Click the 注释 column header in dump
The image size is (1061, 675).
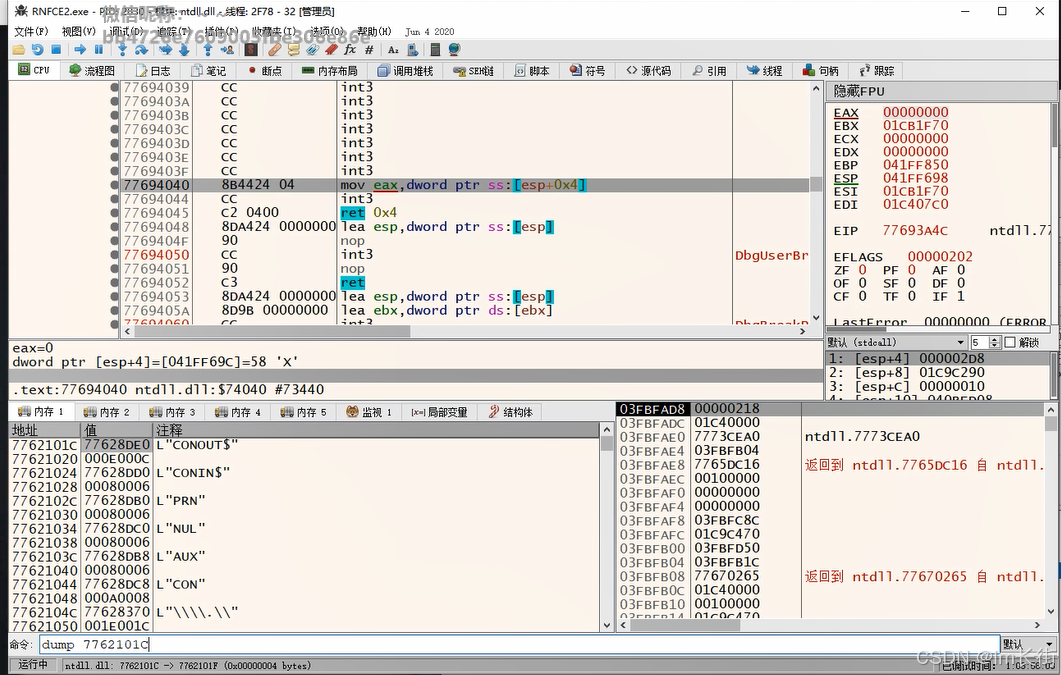coord(376,430)
